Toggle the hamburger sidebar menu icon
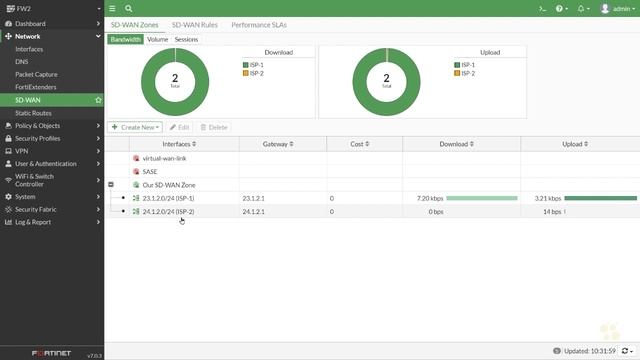Screen dimensions: 640x360 (x=112, y=8)
